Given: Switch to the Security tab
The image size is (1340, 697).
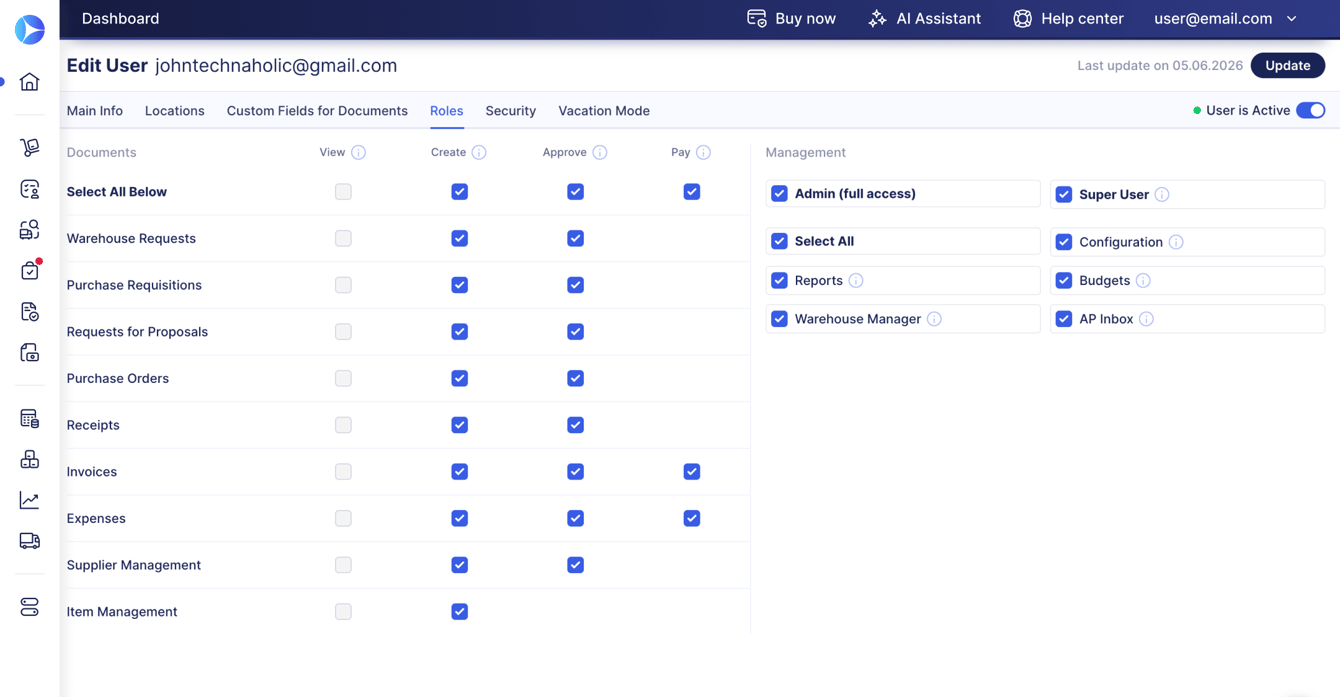Looking at the screenshot, I should (x=511, y=111).
